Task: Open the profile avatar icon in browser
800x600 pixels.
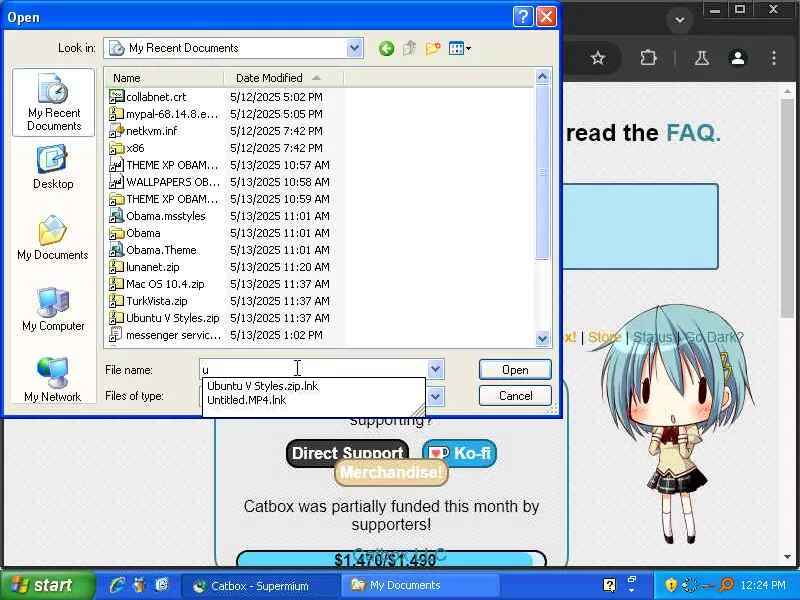Action: click(738, 58)
